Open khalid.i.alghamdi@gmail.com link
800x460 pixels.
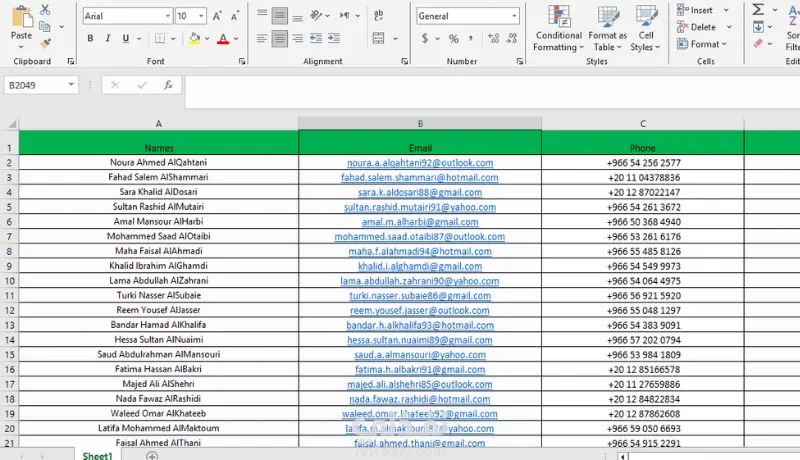click(x=420, y=266)
